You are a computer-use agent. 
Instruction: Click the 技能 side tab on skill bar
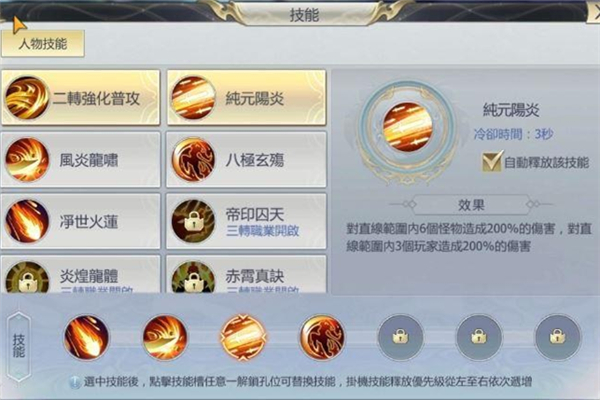tap(19, 346)
